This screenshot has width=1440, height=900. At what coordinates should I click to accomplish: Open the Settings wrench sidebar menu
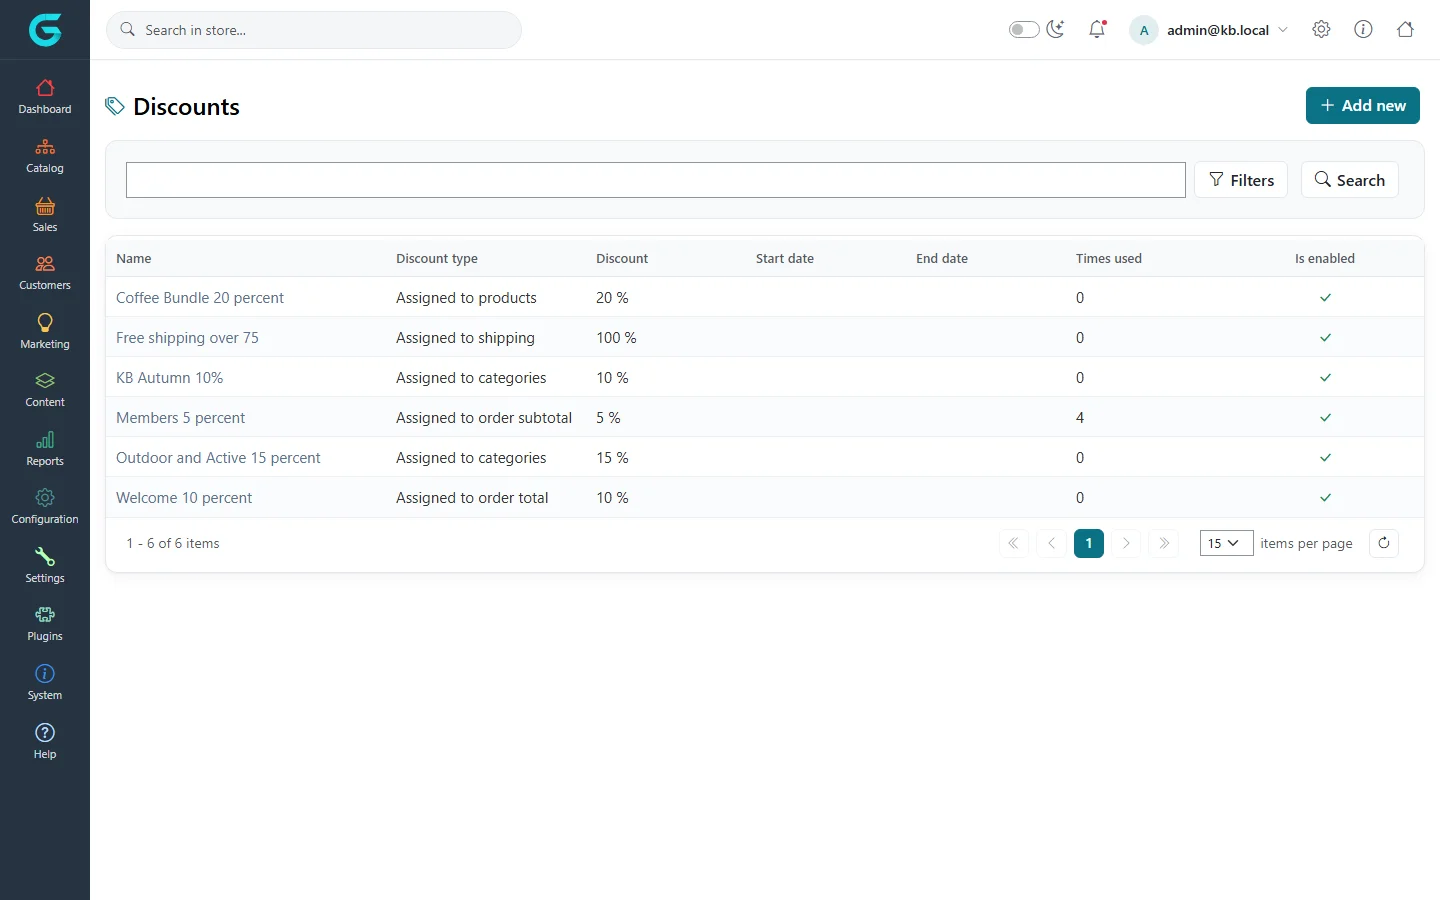(45, 565)
